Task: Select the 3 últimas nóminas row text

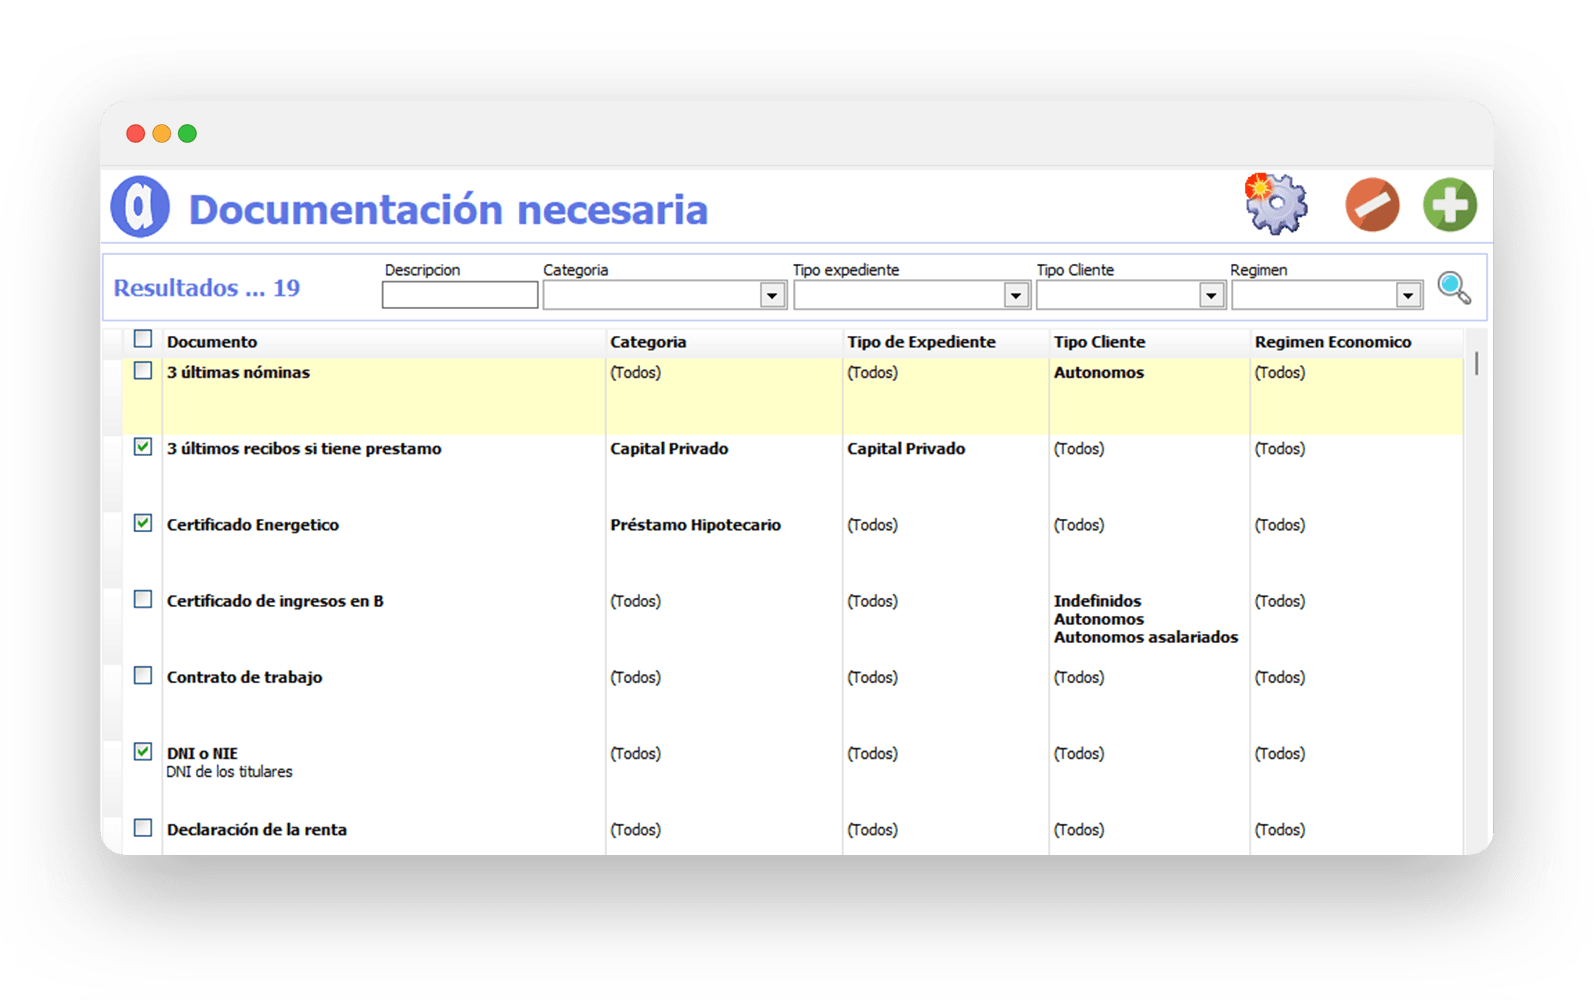Action: coord(238,372)
